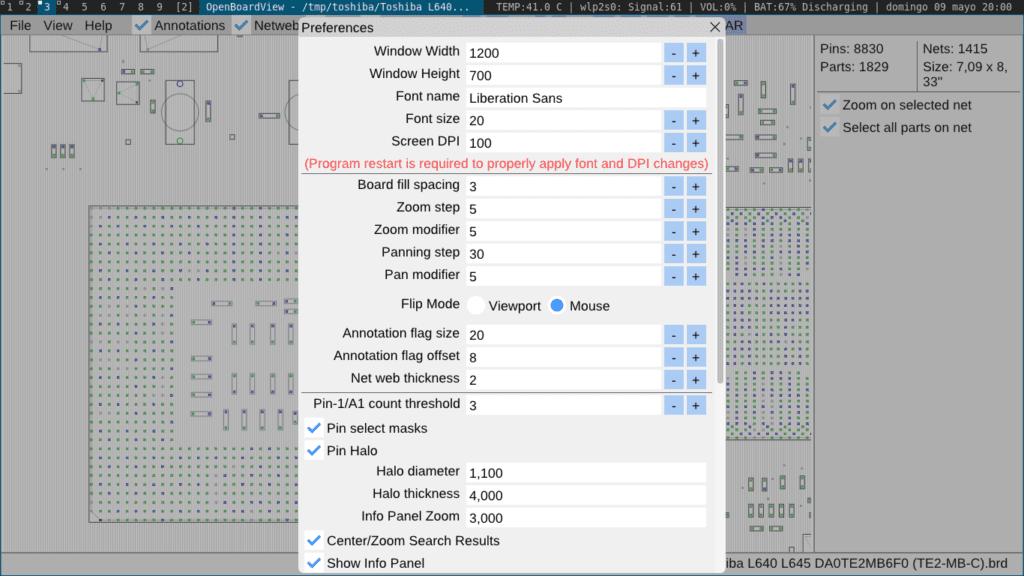Decrease Screen DPI value
The width and height of the screenshot is (1024, 576).
click(673, 143)
